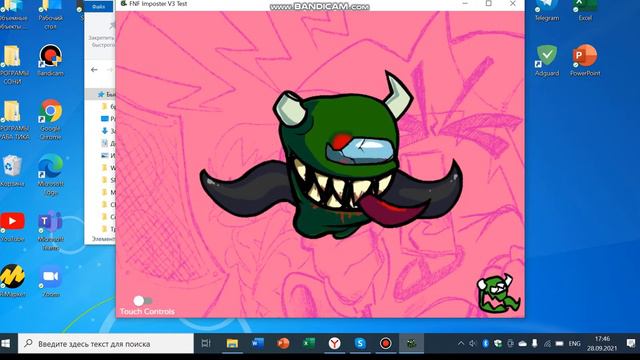The image size is (640, 360).
Task: Open Word from taskbar
Action: pos(258,344)
